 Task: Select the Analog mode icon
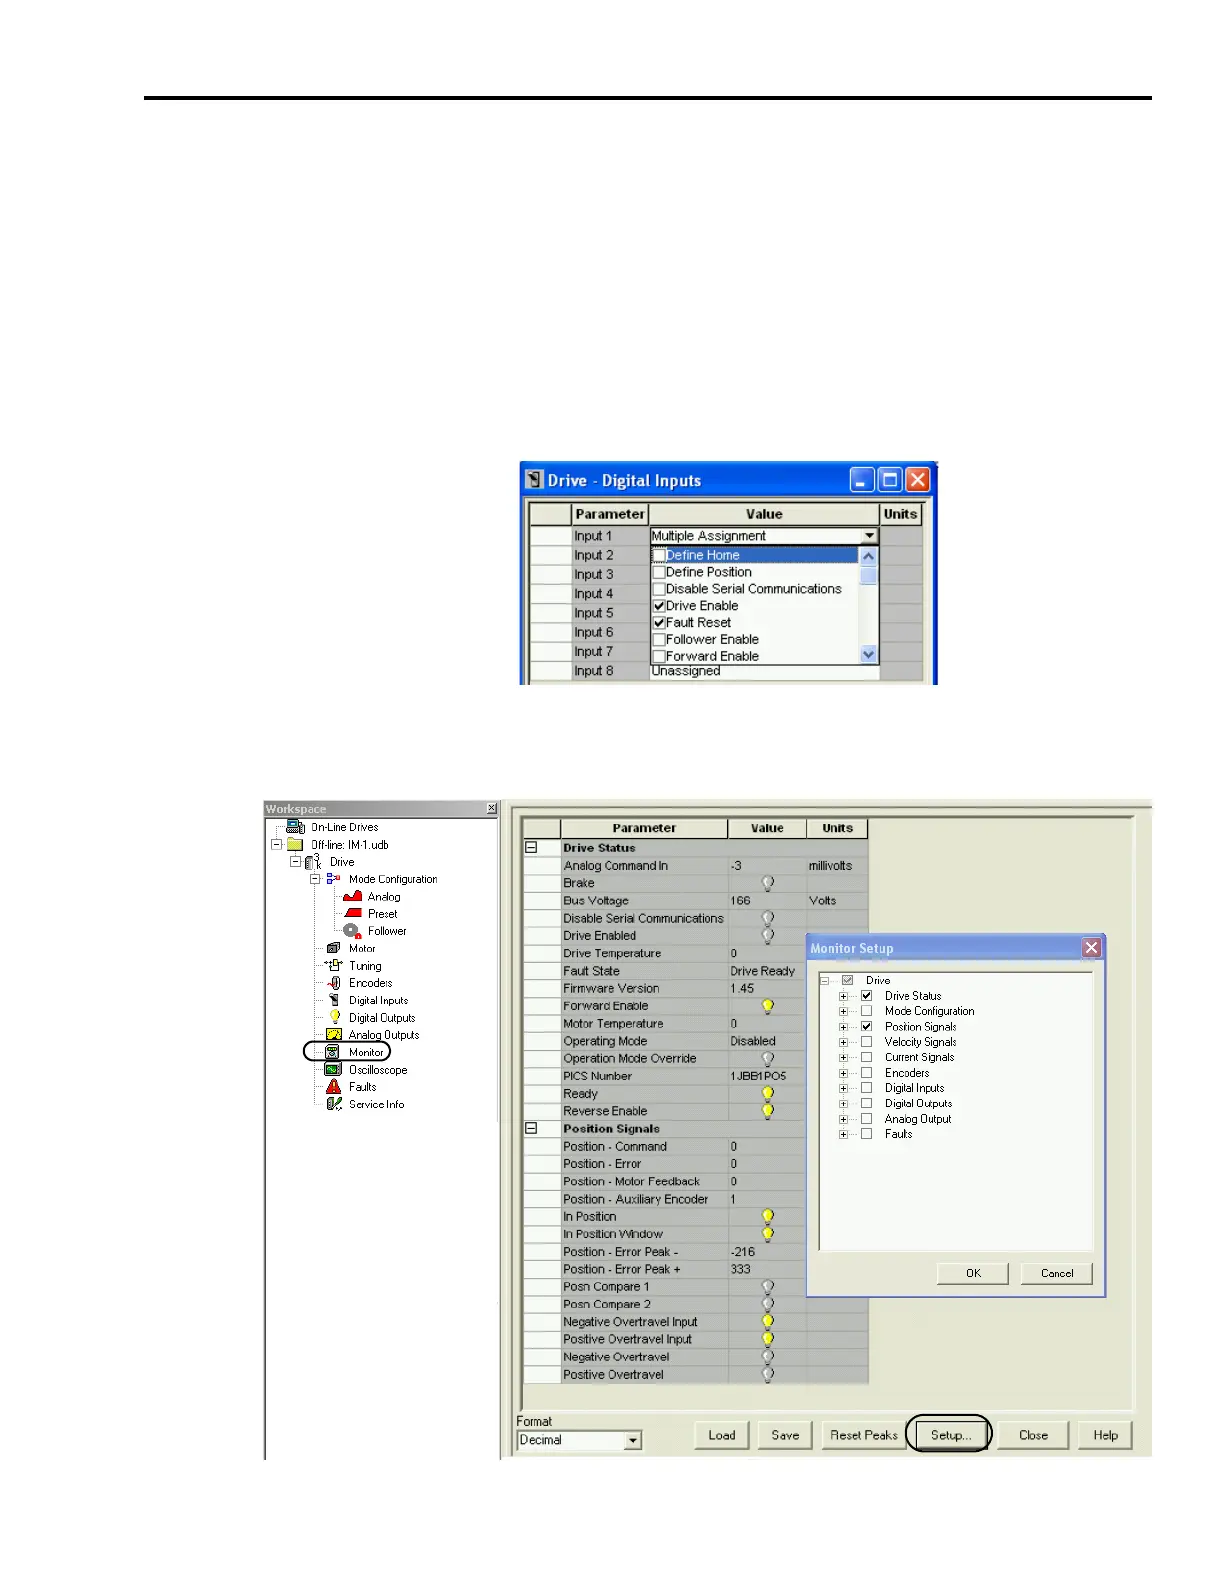[352, 897]
